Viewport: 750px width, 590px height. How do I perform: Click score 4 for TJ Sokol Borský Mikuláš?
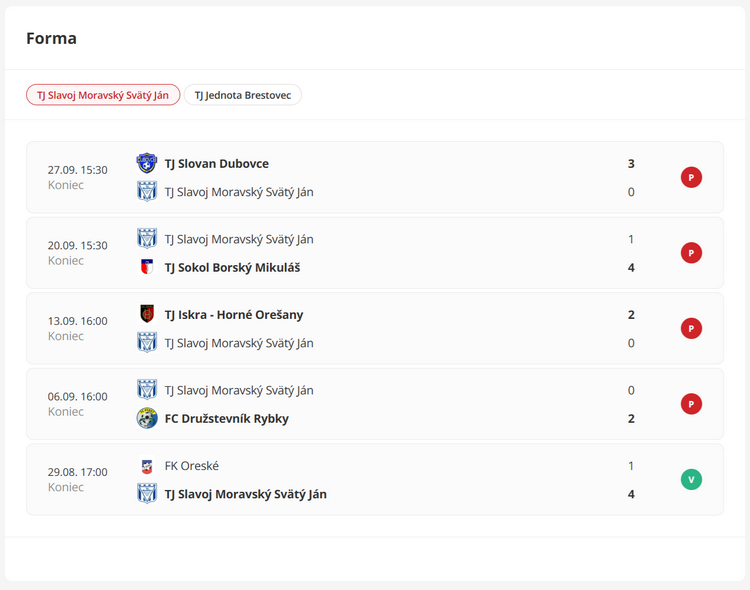[631, 267]
